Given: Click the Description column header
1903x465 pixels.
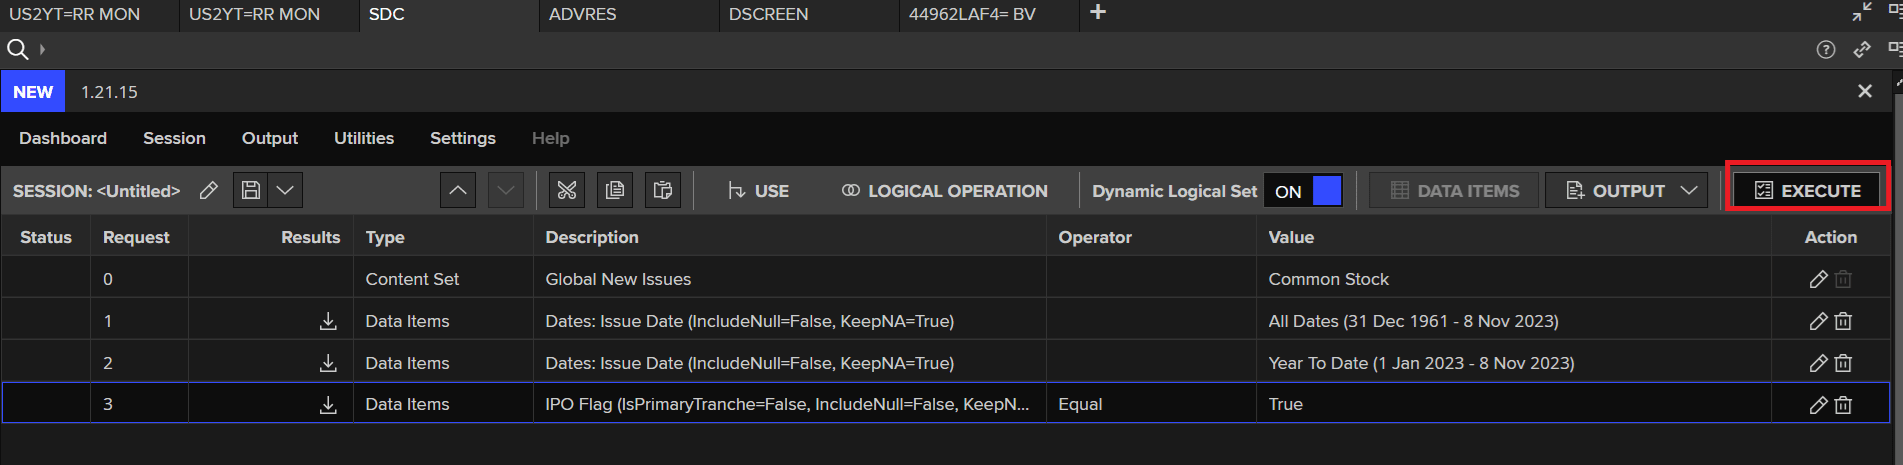Looking at the screenshot, I should pos(592,237).
